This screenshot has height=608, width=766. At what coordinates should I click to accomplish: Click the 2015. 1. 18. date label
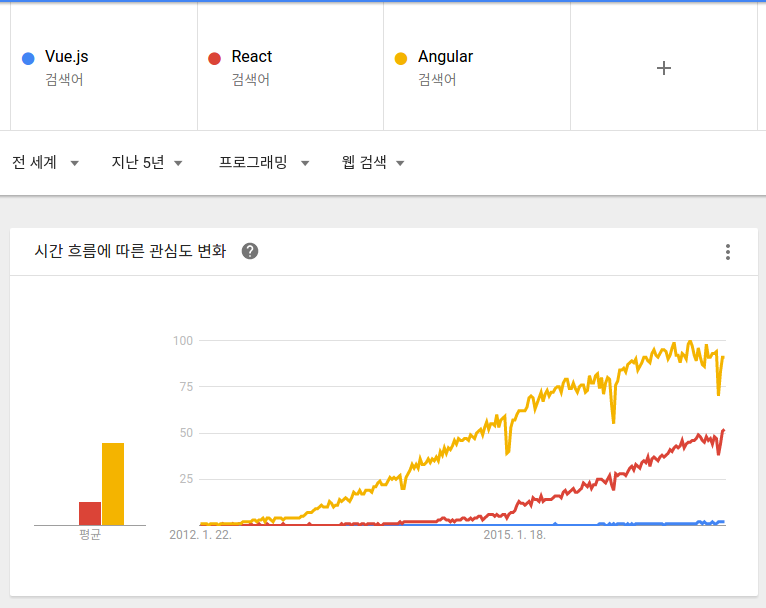tap(515, 535)
